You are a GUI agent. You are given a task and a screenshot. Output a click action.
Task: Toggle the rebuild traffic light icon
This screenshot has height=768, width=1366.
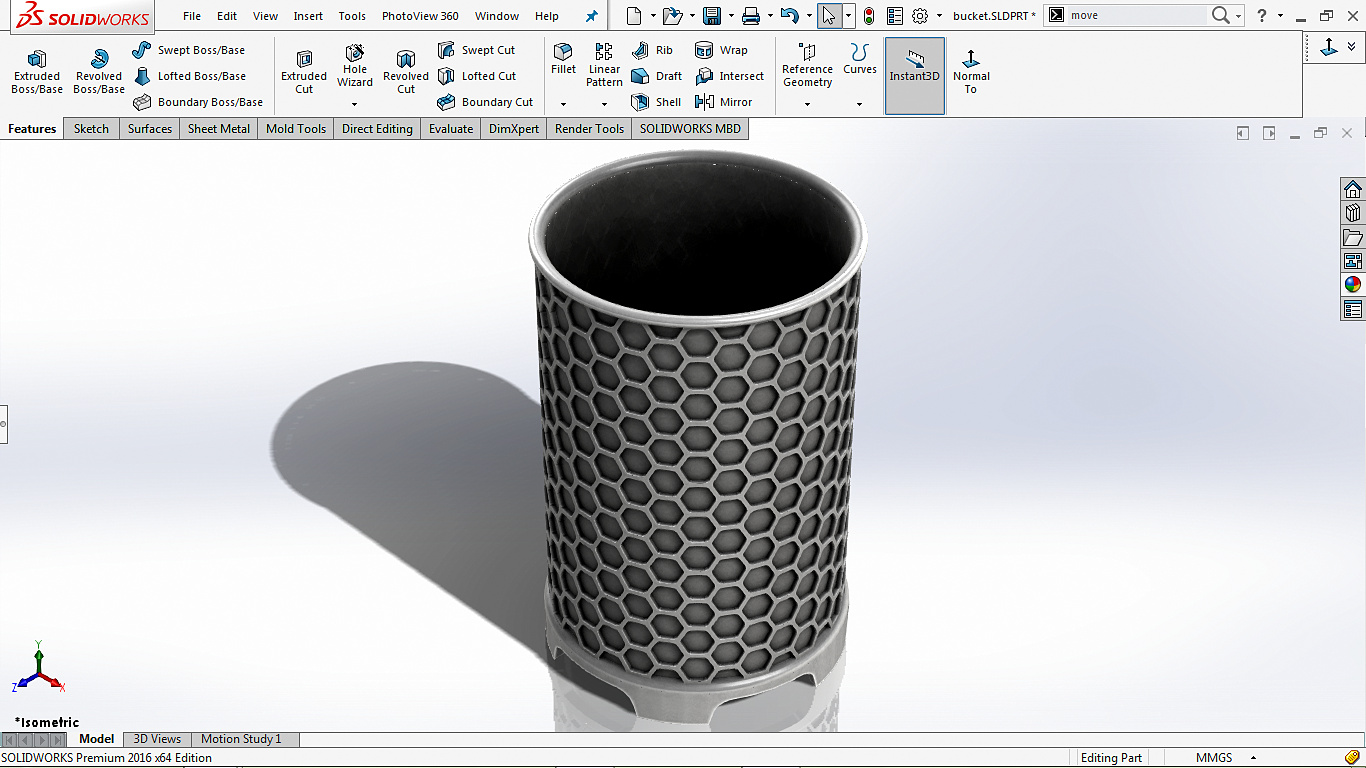pyautogui.click(x=869, y=16)
